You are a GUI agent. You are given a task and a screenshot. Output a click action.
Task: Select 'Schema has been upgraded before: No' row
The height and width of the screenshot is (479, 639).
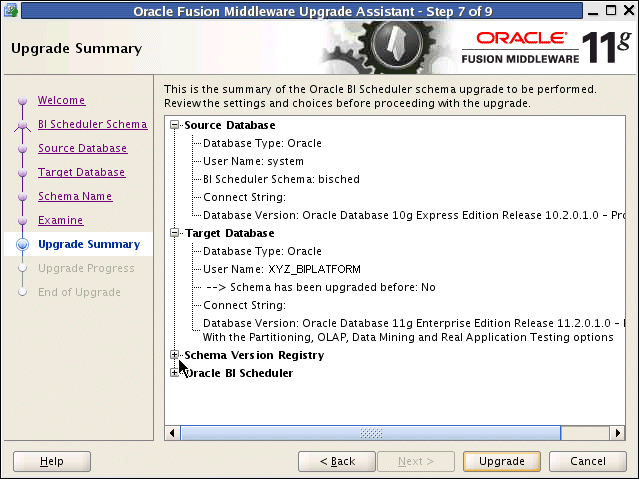coord(319,287)
